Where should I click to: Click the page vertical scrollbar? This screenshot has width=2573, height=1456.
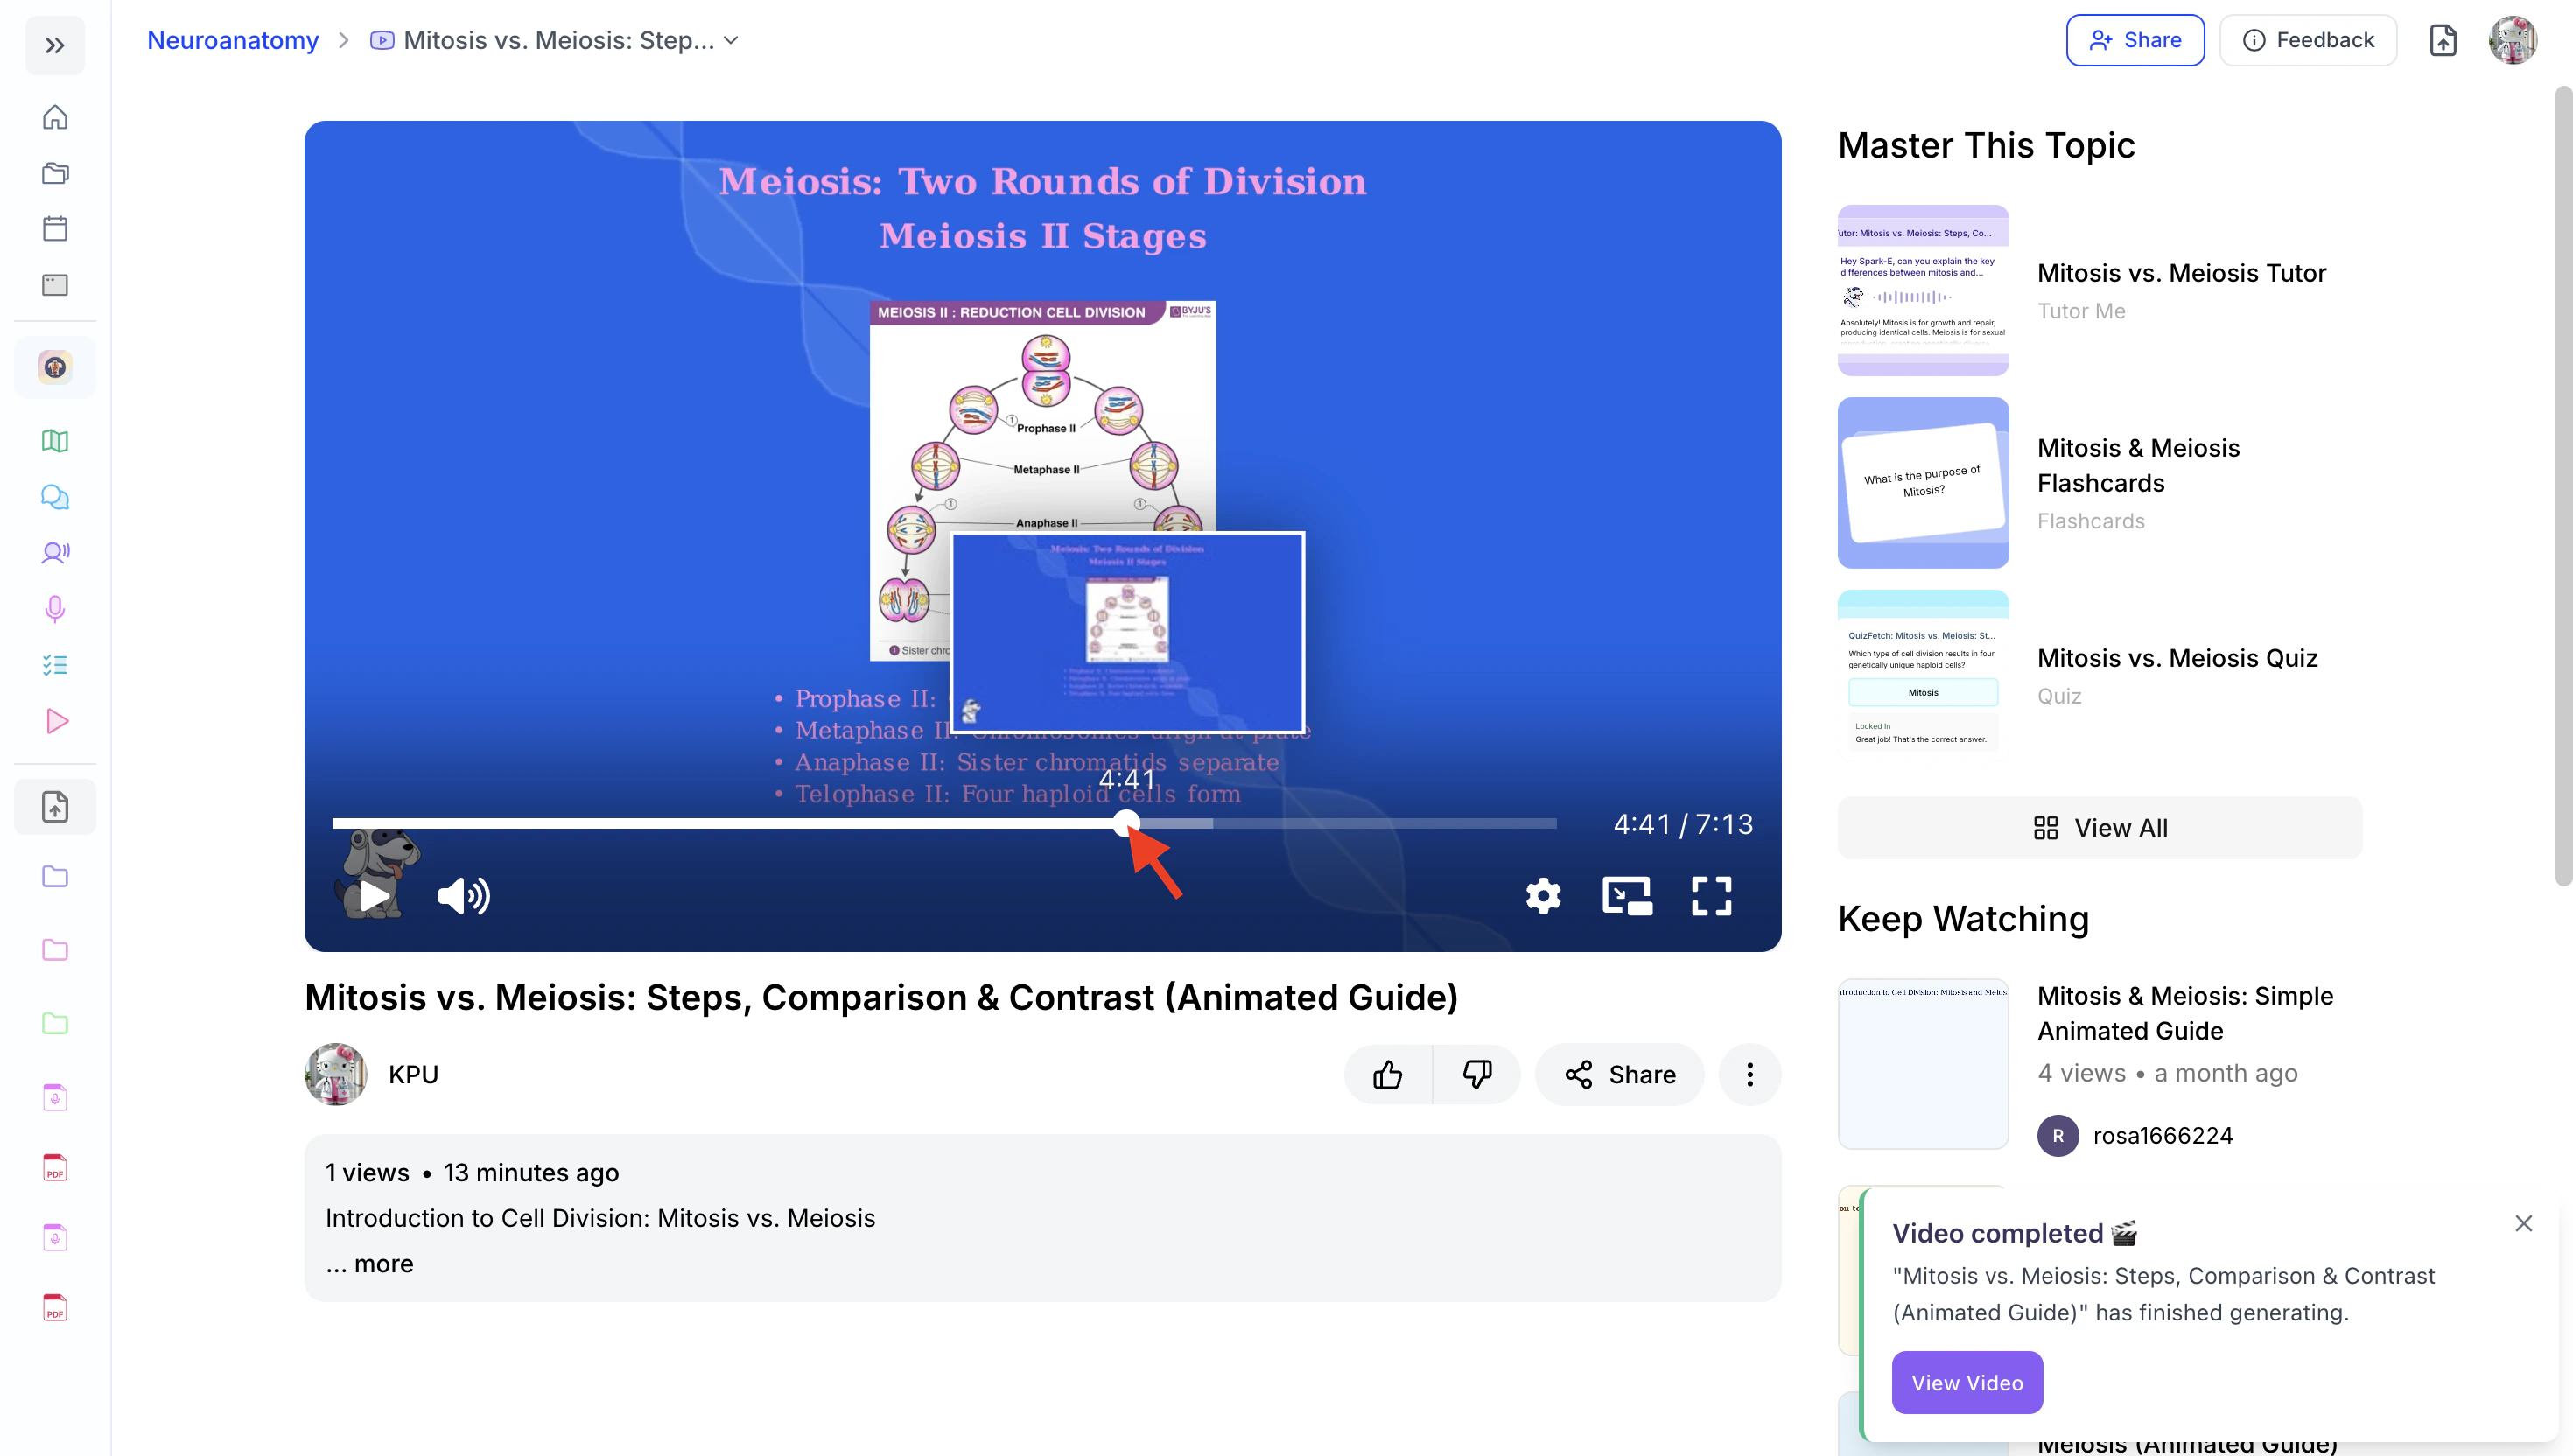point(2563,485)
